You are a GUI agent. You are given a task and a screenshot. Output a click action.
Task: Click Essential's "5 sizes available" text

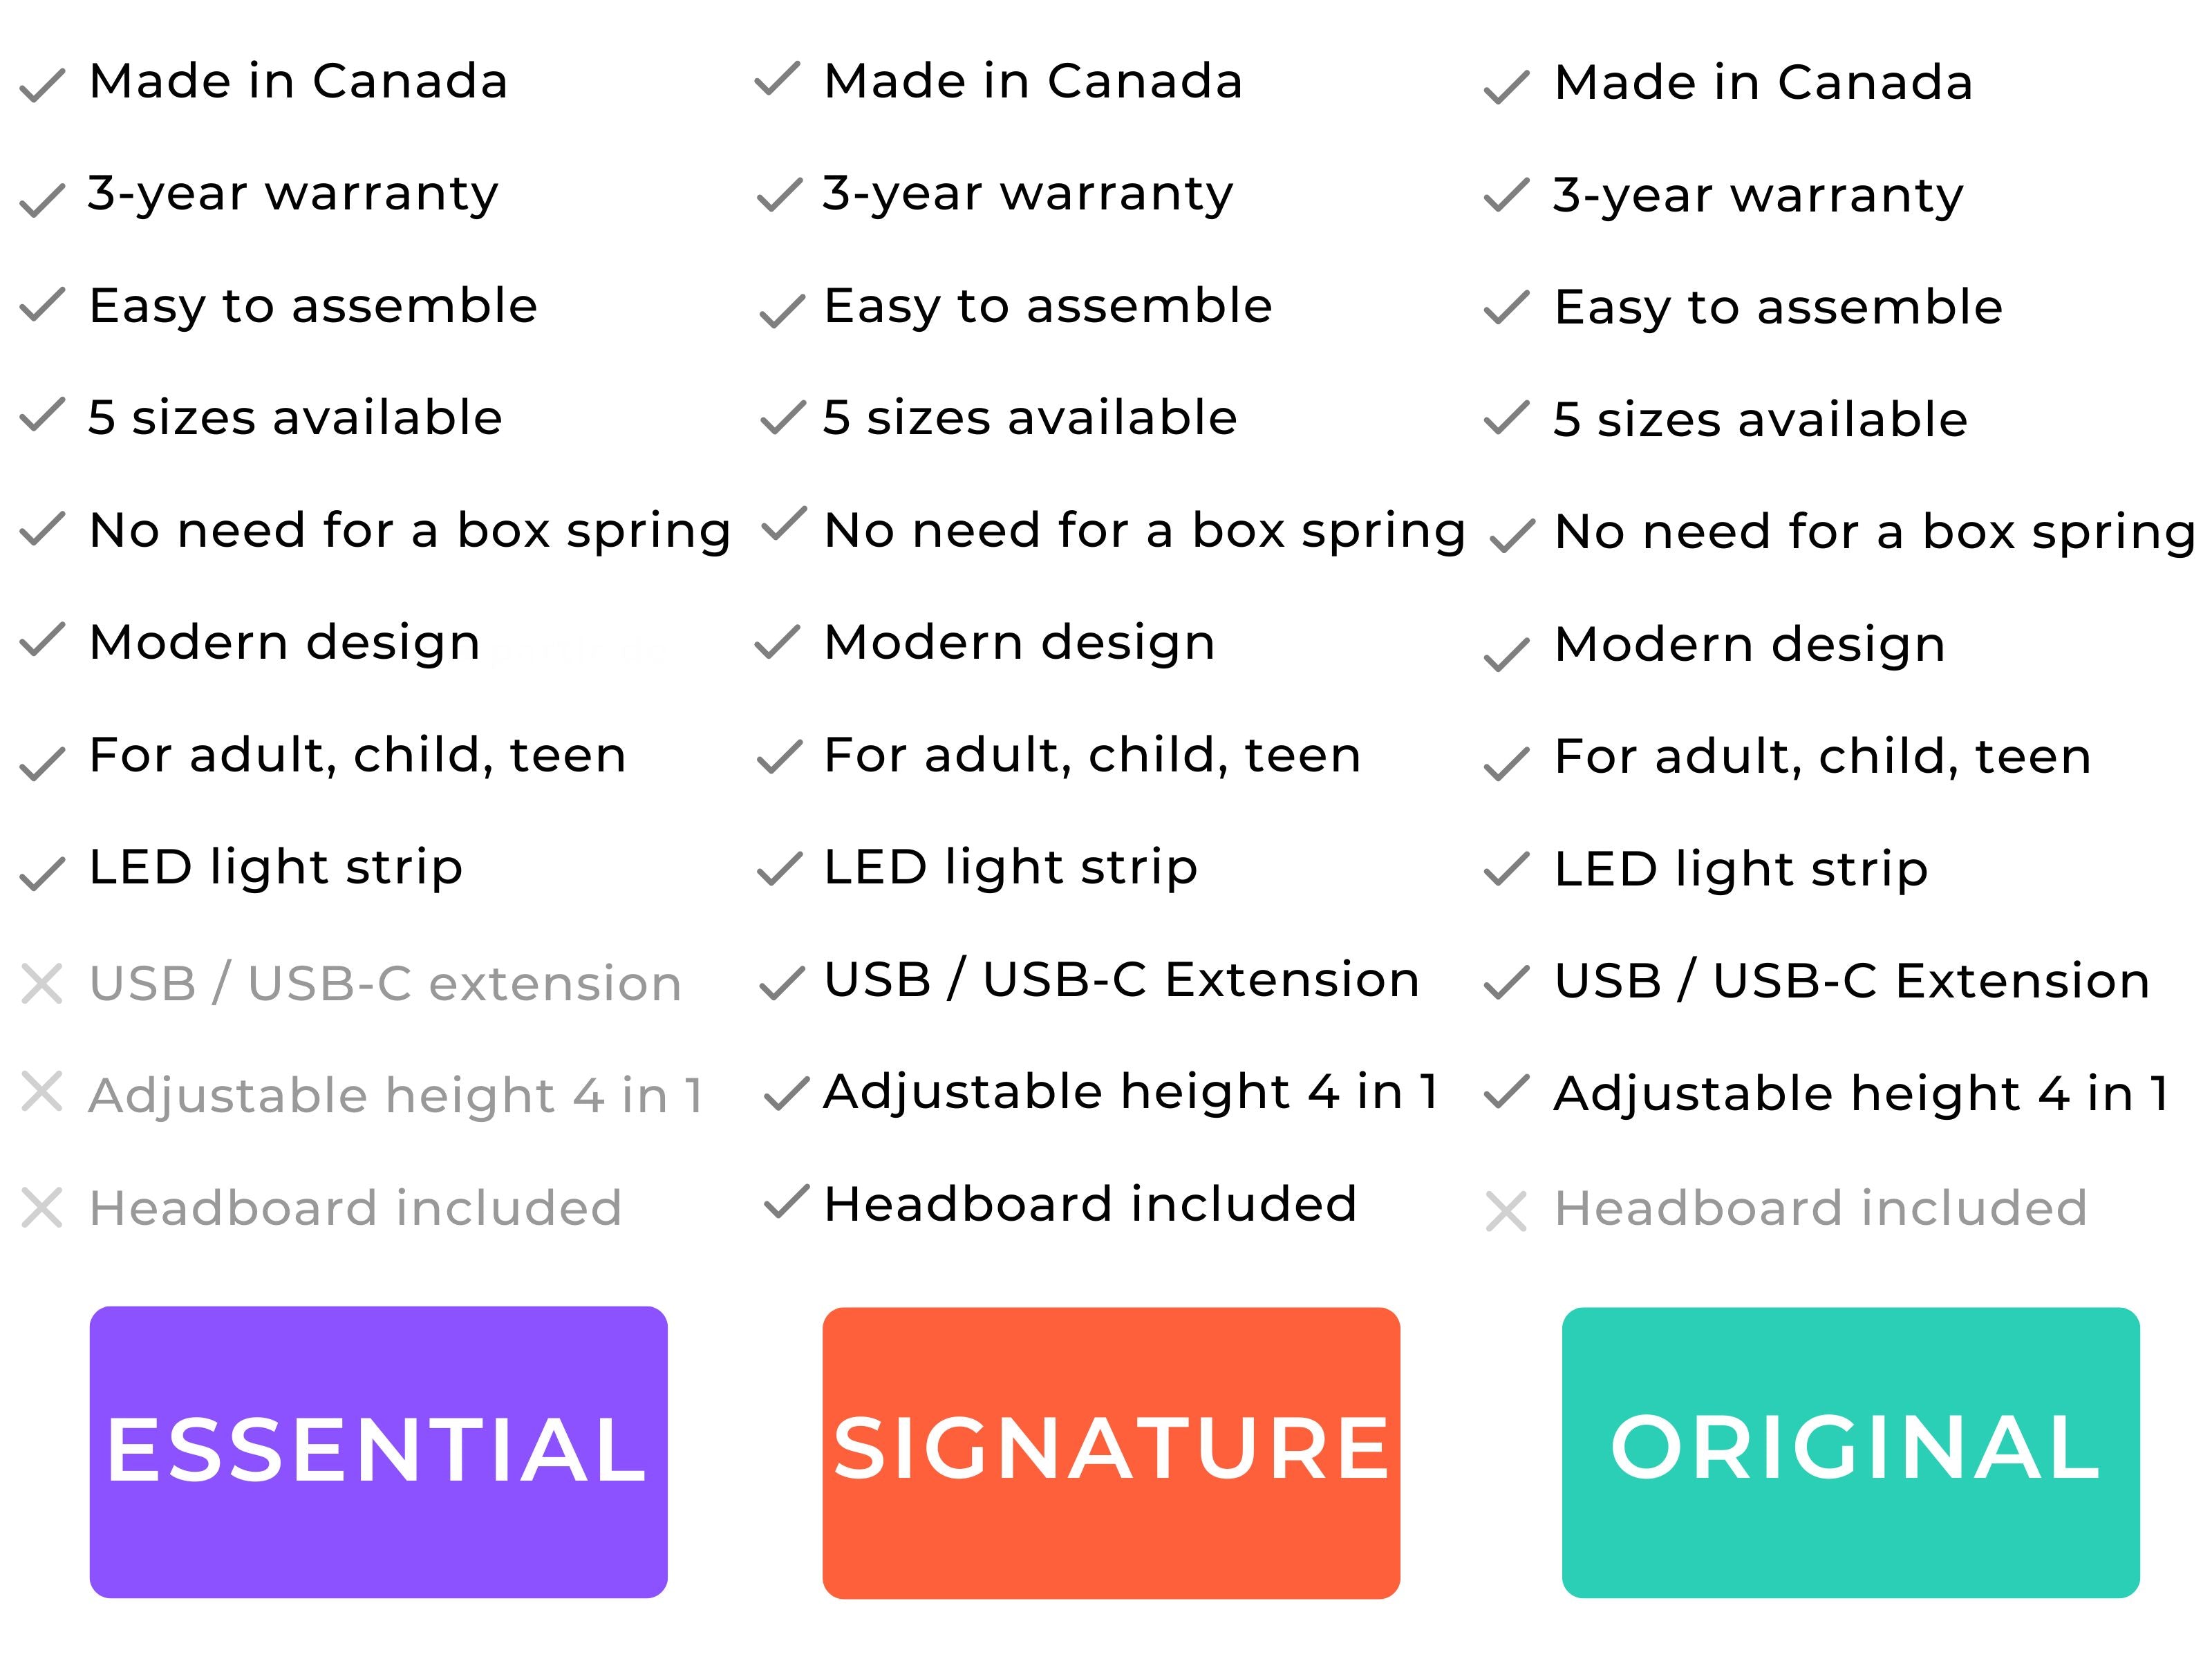pos(295,417)
